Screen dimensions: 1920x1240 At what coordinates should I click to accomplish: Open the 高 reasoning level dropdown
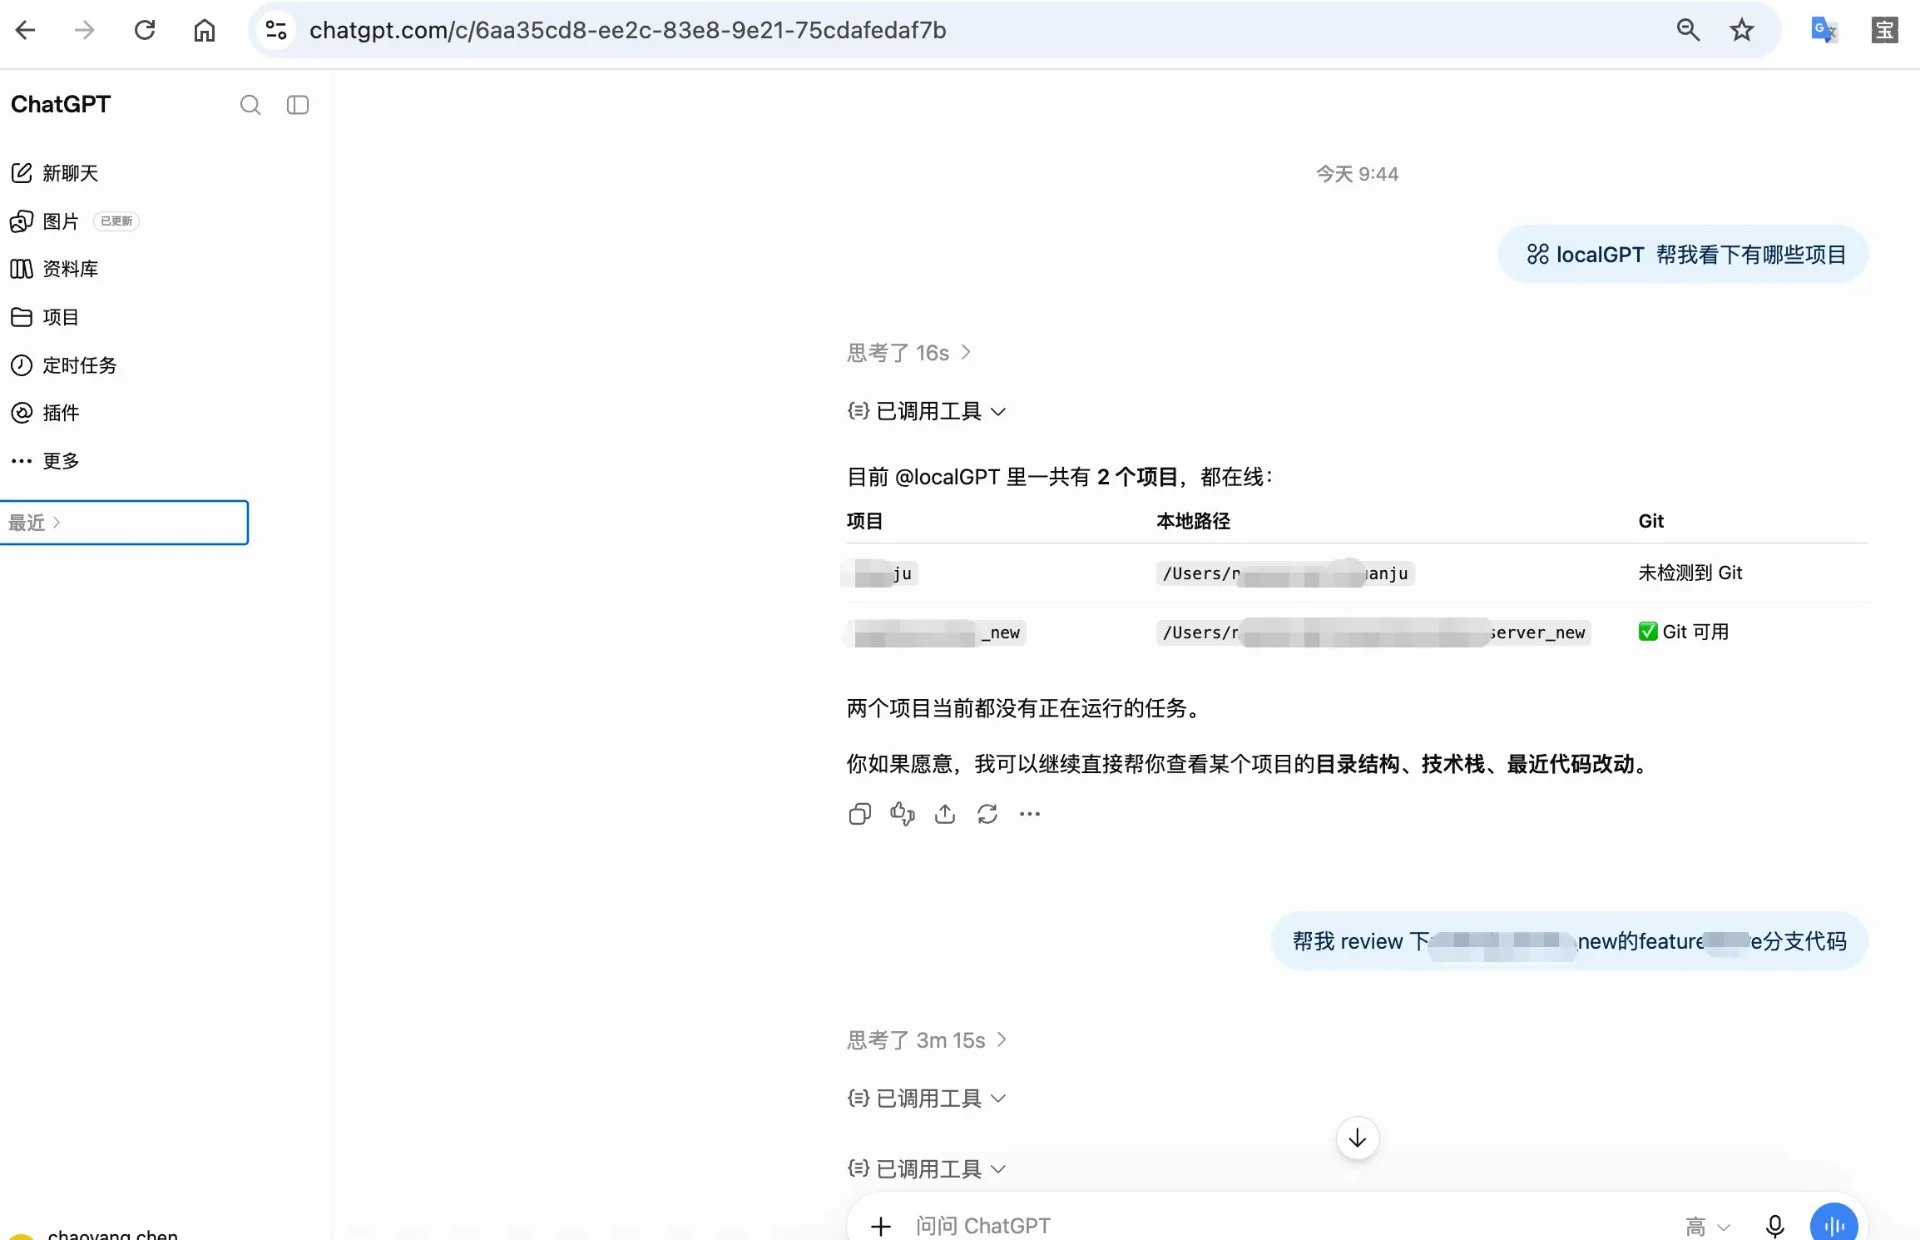tap(1707, 1226)
